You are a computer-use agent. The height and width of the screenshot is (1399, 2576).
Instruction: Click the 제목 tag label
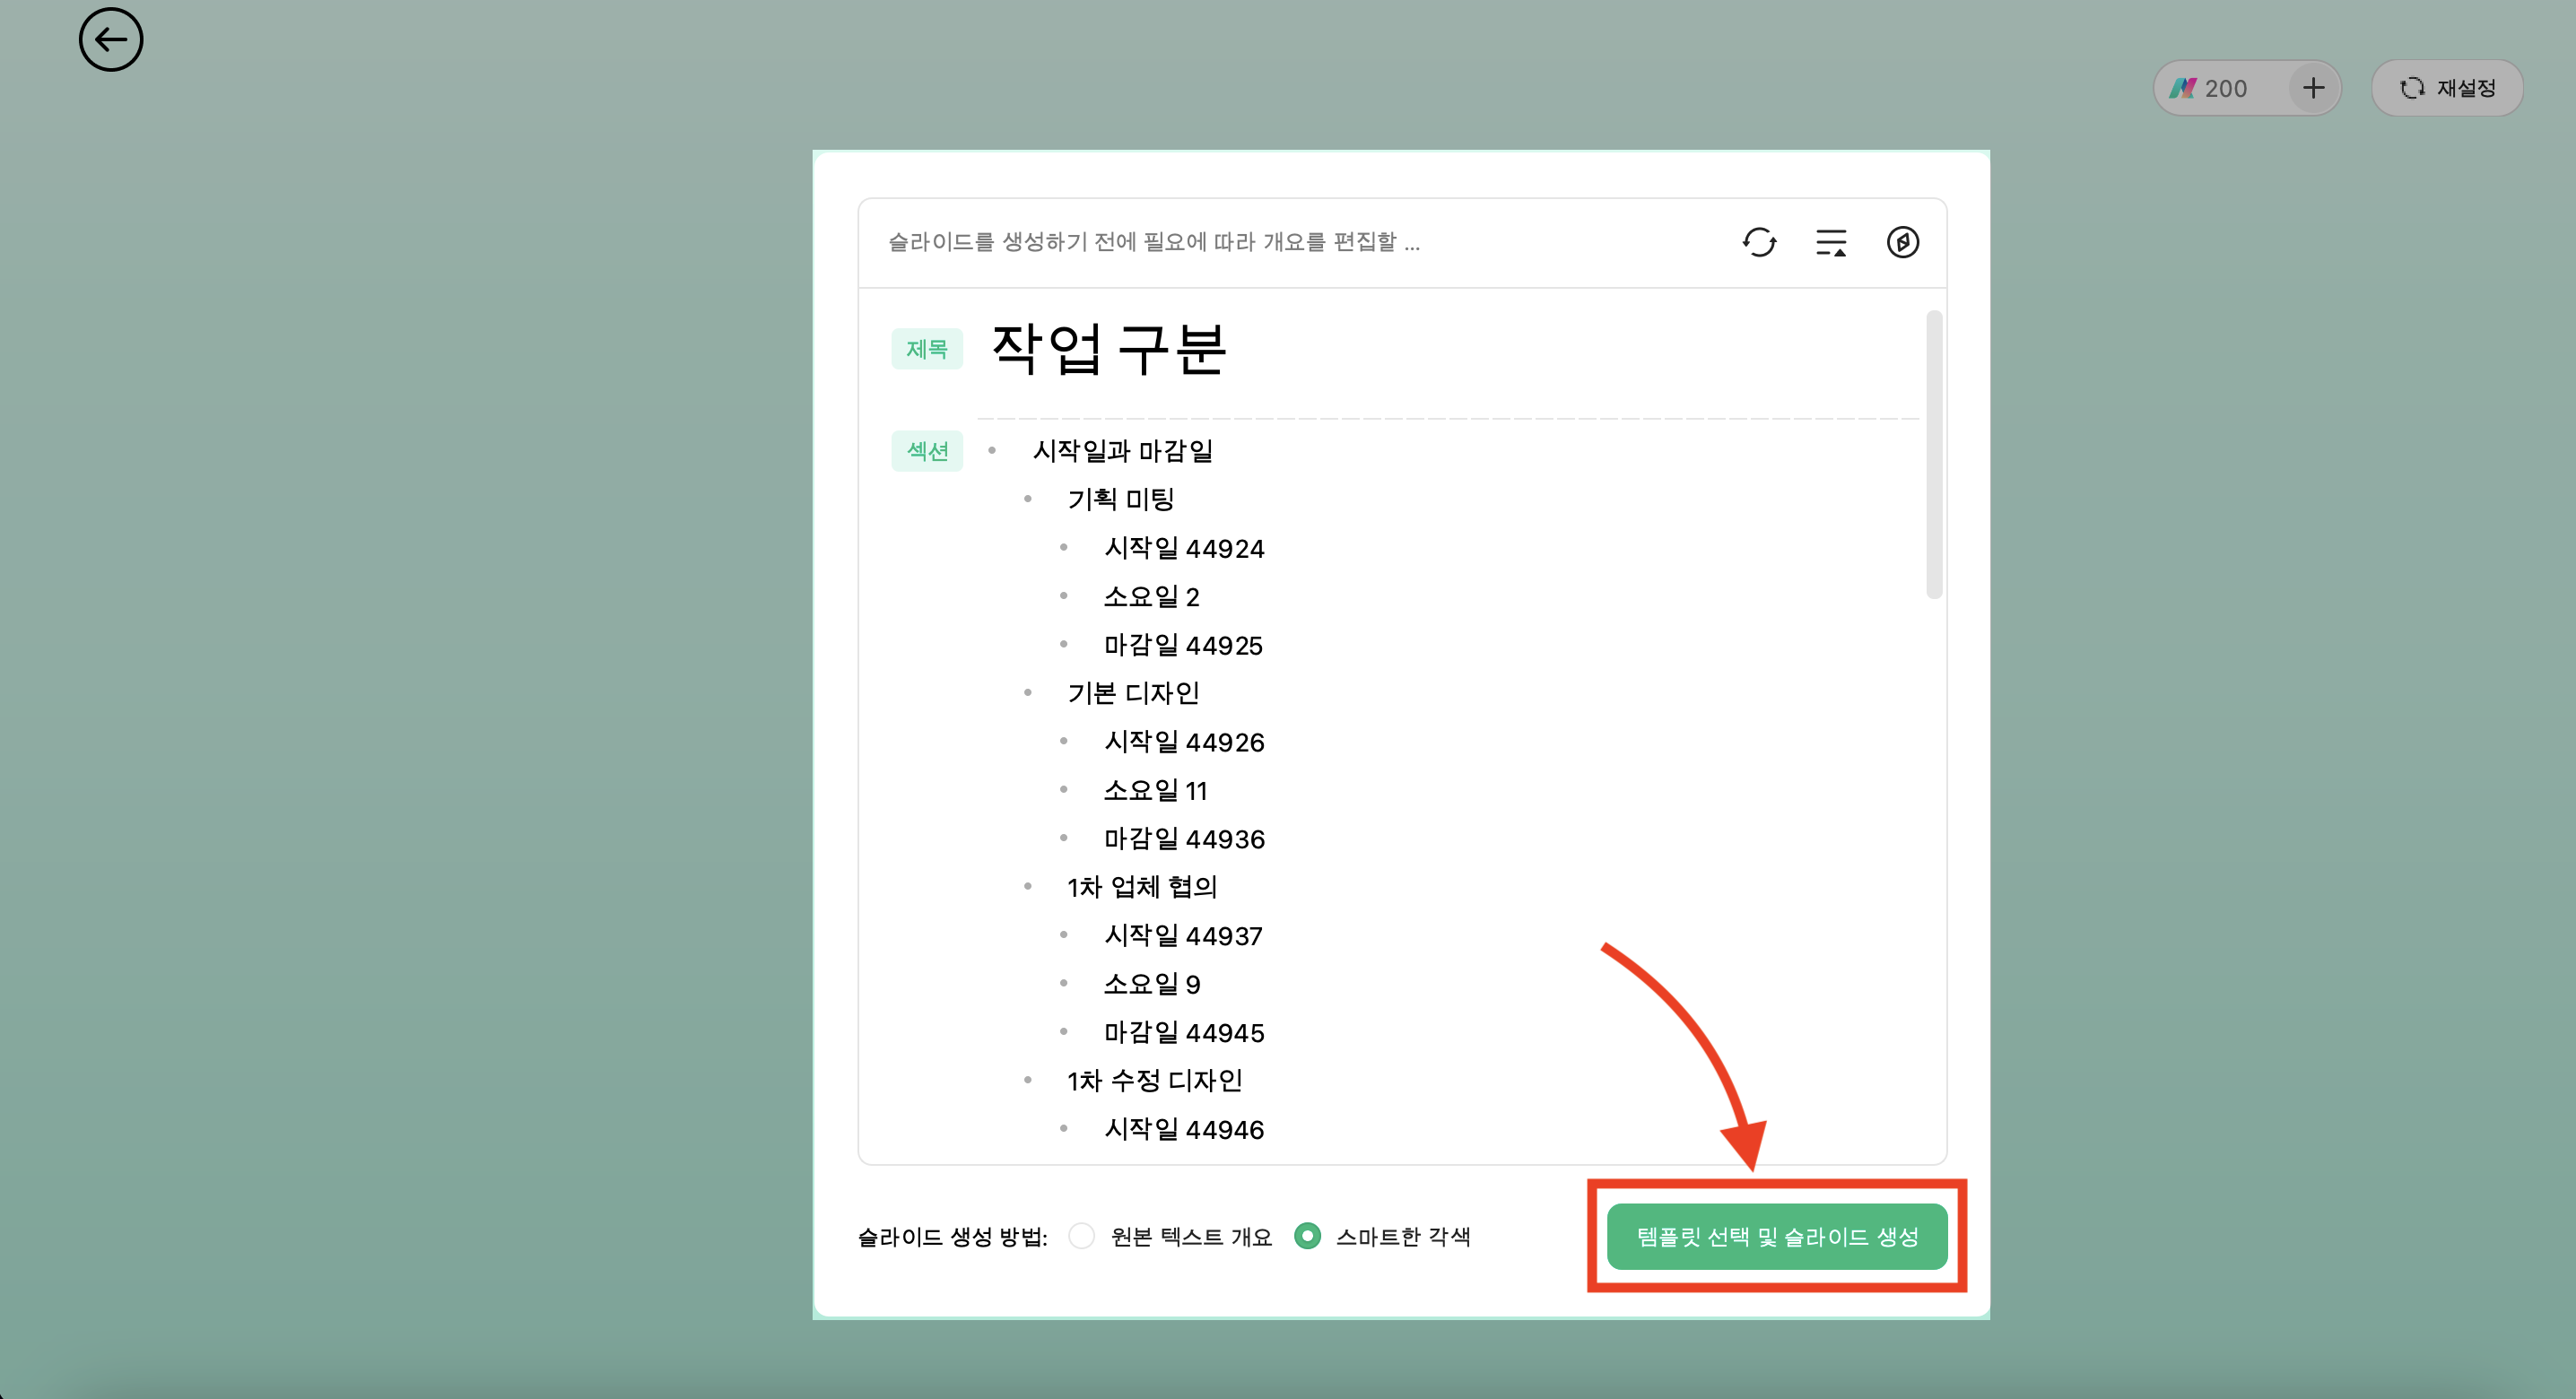coord(926,349)
